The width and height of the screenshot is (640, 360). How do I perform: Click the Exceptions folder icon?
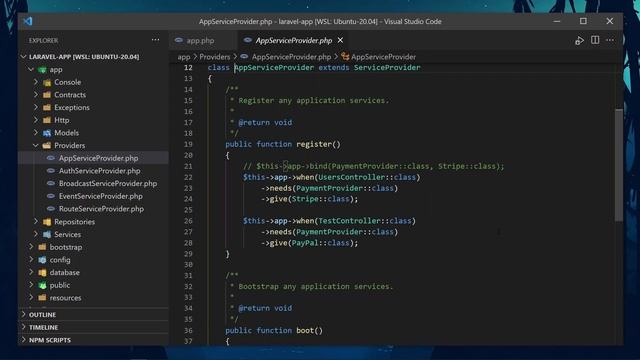[47, 108]
